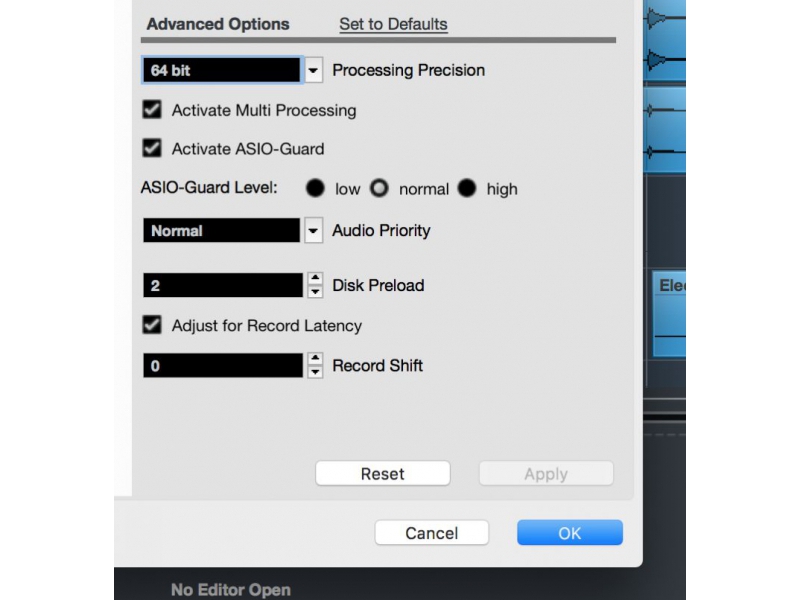Toggle Adjust for Record Latency checkbox
The image size is (800, 600).
(153, 325)
